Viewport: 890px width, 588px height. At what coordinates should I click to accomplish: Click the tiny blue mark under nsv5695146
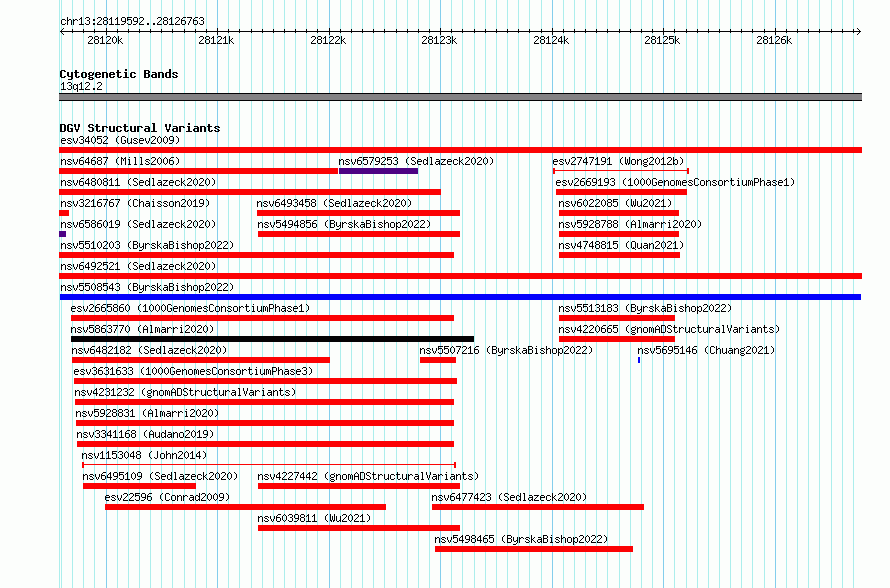[x=639, y=360]
